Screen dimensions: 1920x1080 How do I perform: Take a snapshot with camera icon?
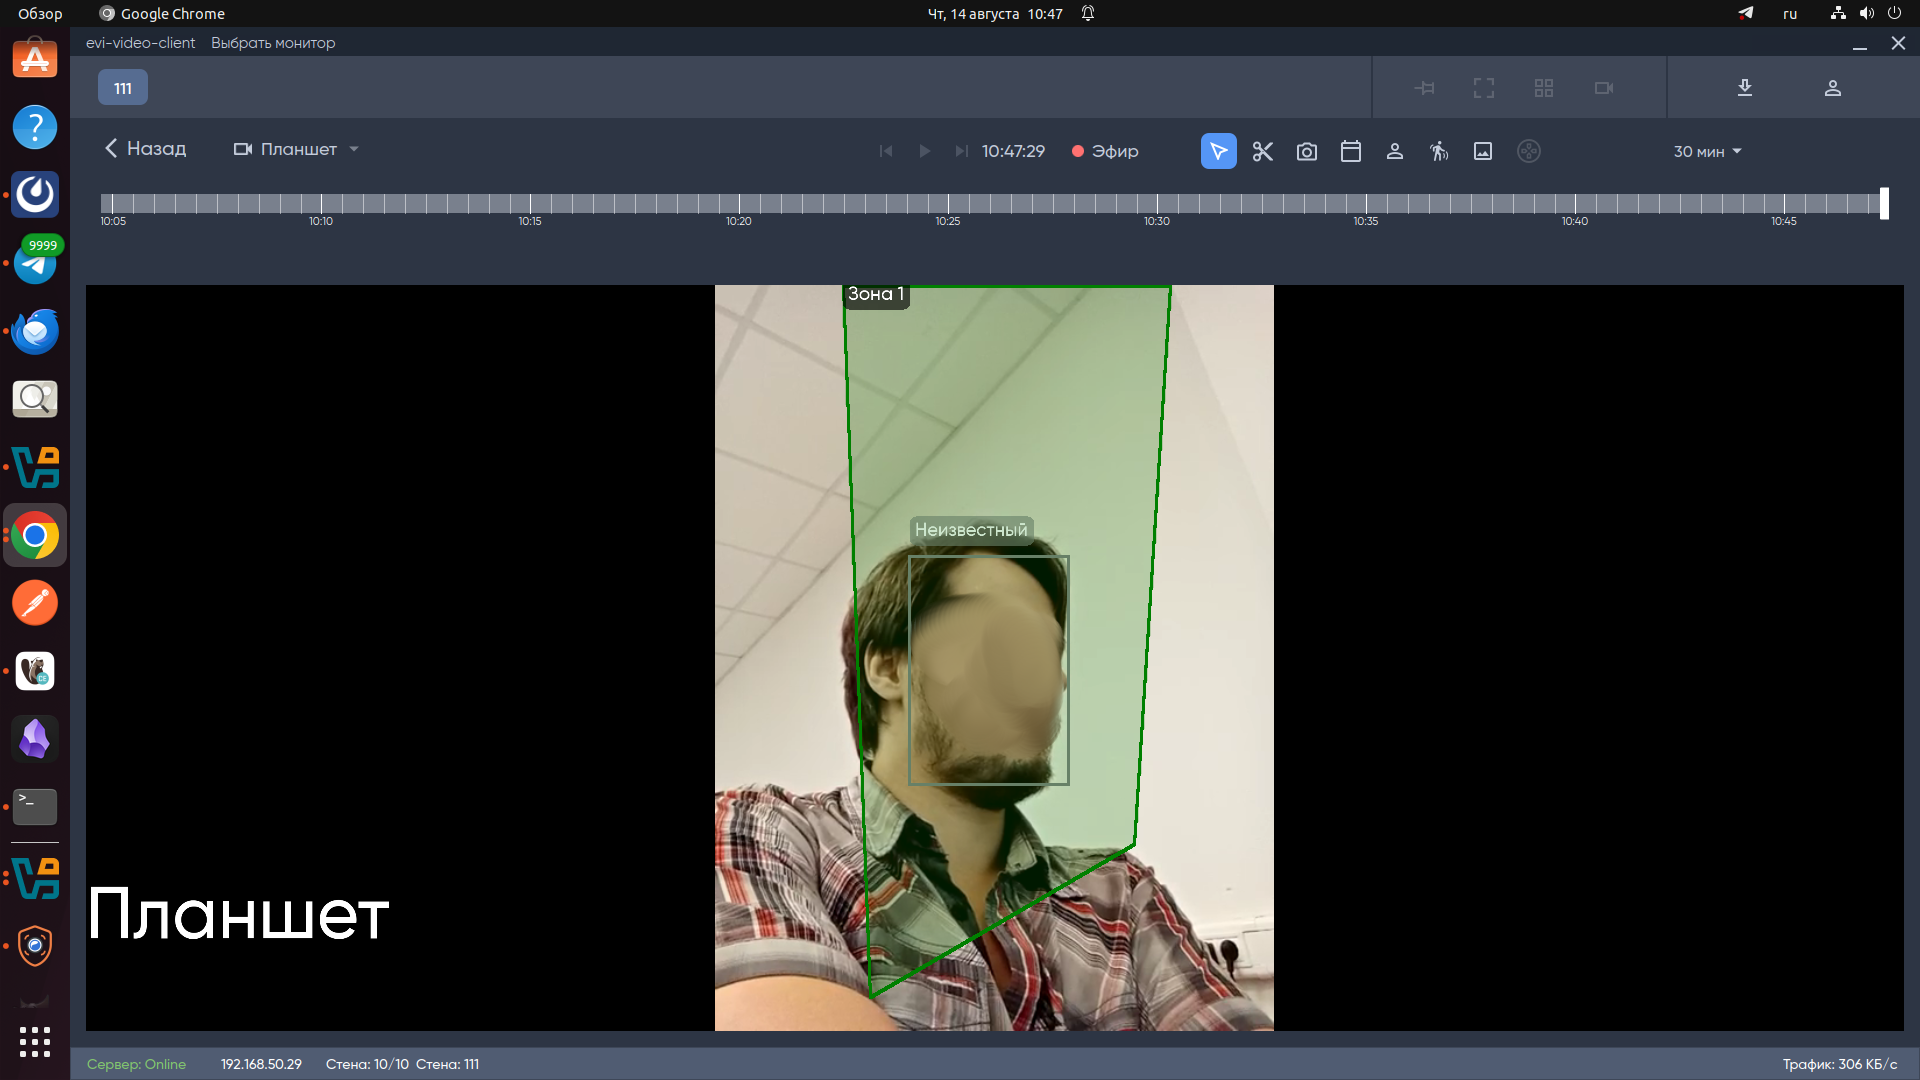pyautogui.click(x=1306, y=151)
